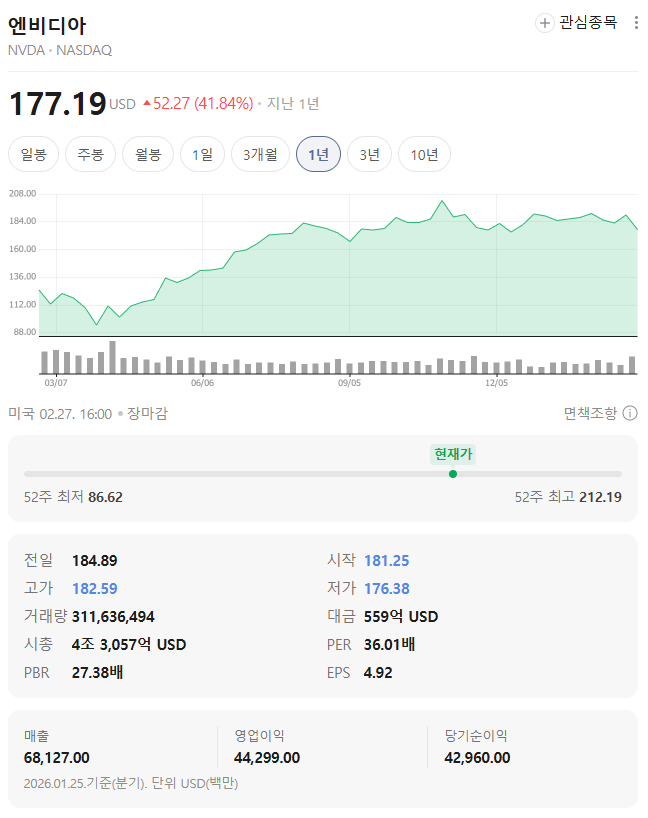Click the 저가 value 176.38
This screenshot has width=648, height=818.
(x=387, y=589)
